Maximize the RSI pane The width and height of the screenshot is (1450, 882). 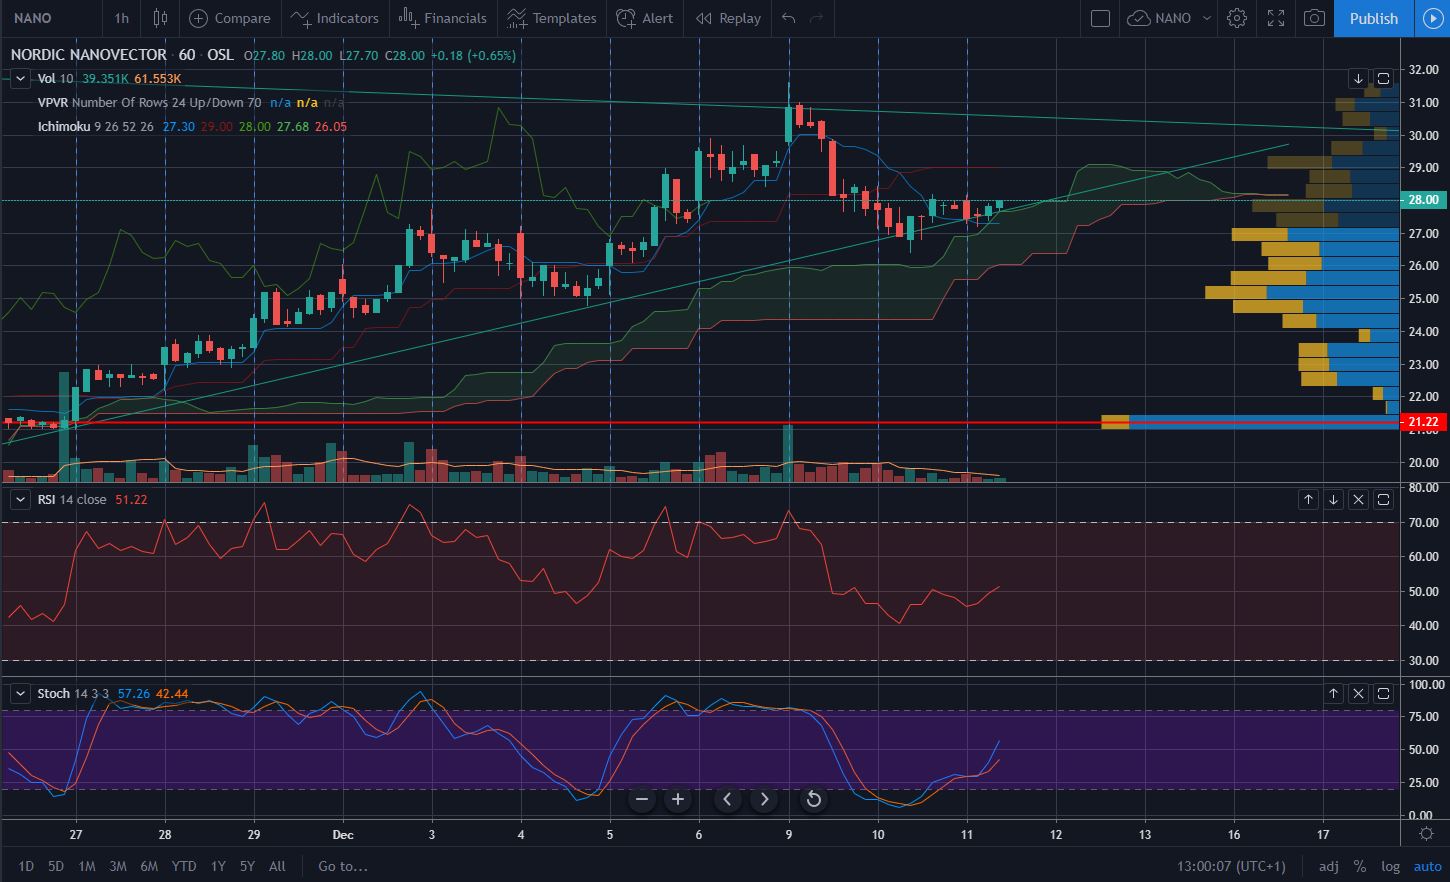1384,499
